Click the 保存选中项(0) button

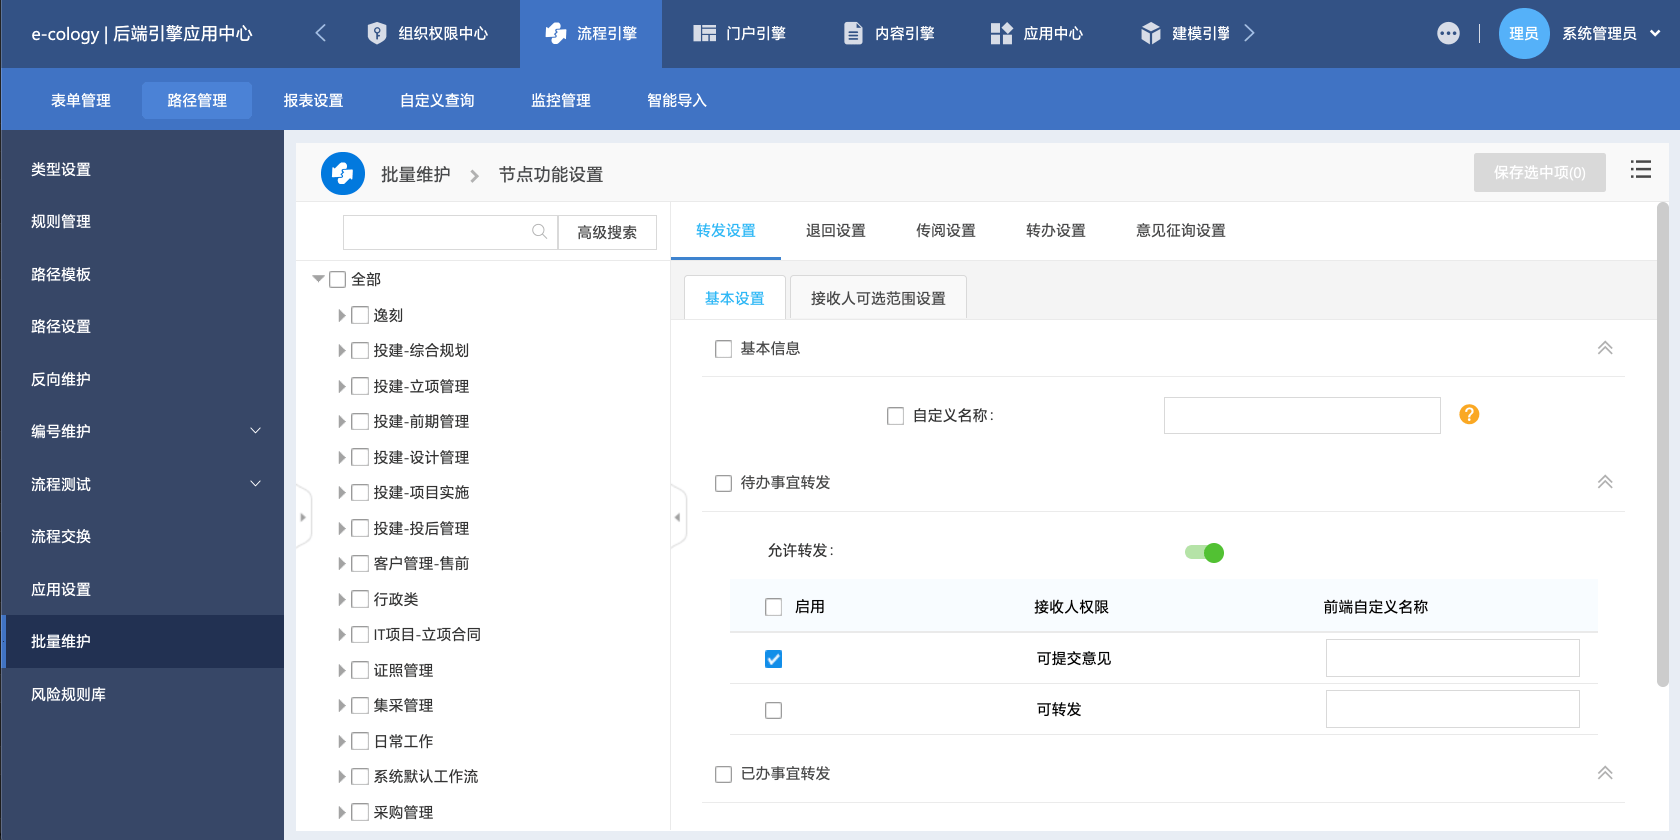coord(1540,173)
